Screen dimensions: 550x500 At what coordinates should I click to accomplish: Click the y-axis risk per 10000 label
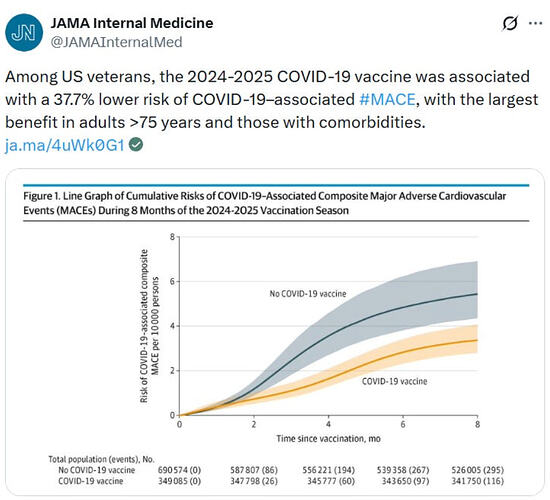coord(149,326)
